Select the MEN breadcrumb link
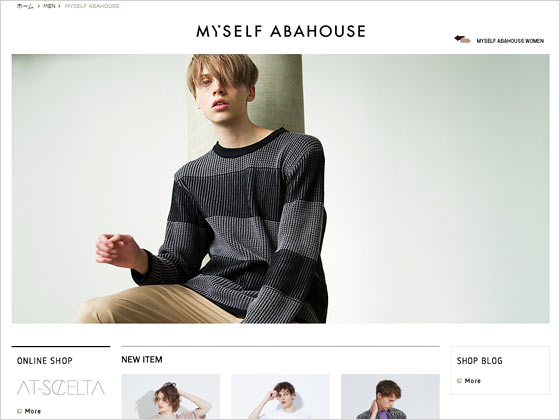 coord(49,6)
